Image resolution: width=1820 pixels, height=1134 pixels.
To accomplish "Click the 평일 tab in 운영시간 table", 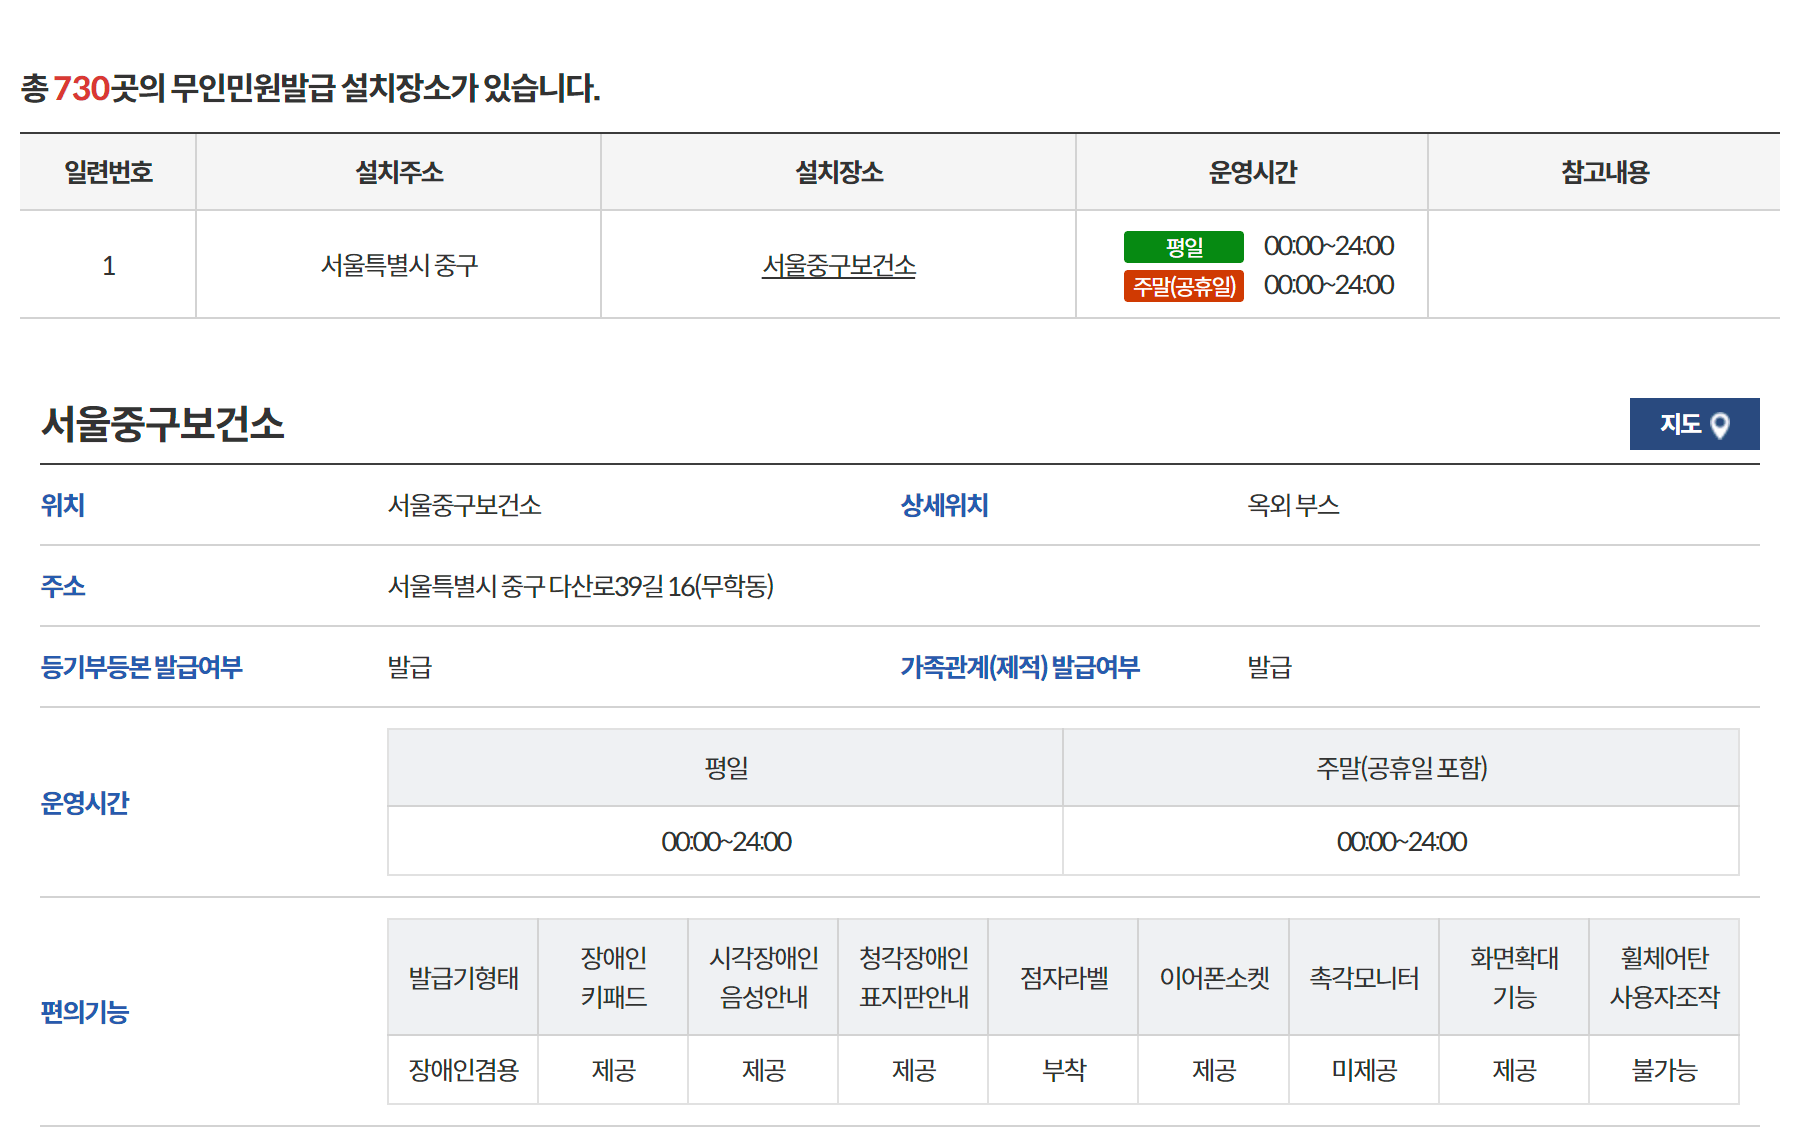I will pos(724,767).
